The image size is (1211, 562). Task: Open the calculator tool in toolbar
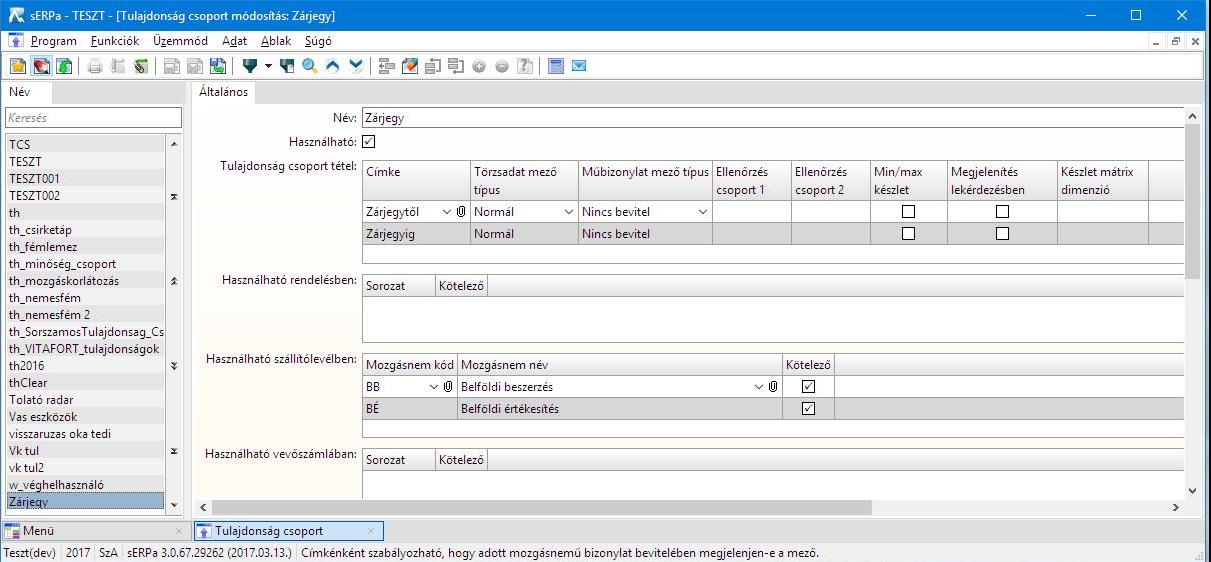point(556,66)
